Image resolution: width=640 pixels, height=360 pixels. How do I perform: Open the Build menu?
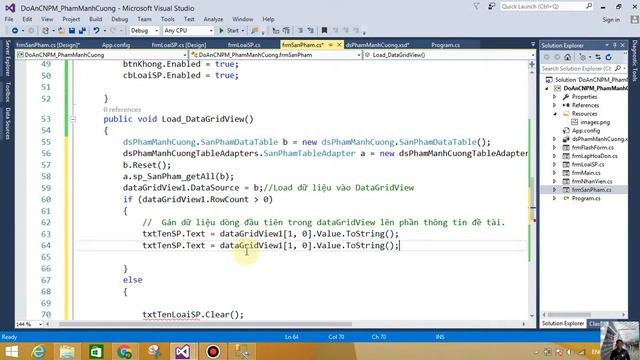coord(96,19)
